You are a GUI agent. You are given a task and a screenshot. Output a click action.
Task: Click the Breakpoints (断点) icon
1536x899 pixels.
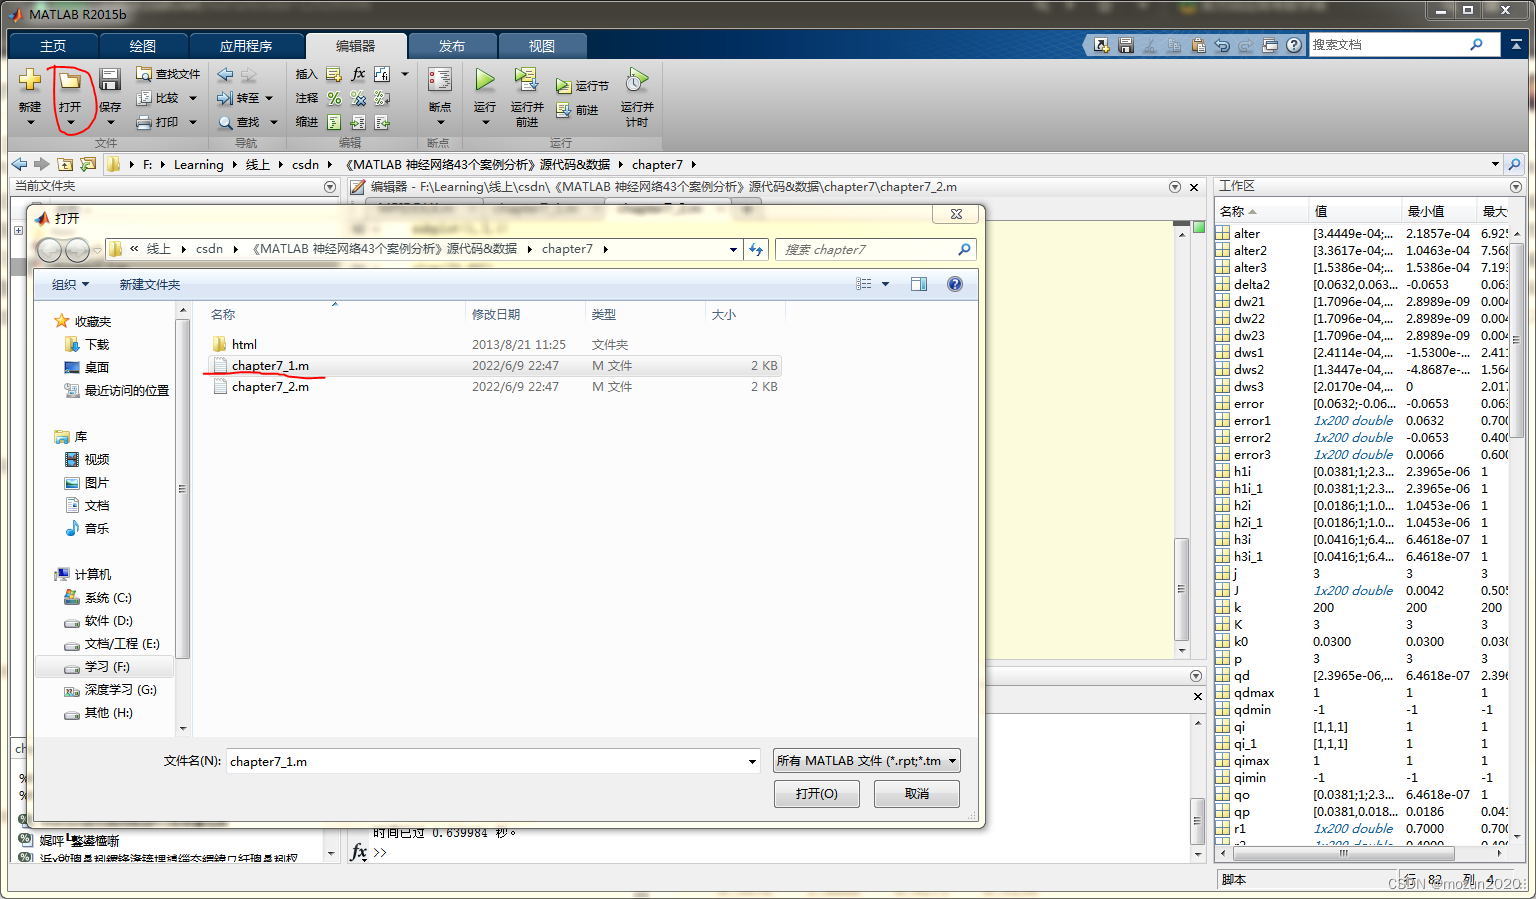point(440,80)
